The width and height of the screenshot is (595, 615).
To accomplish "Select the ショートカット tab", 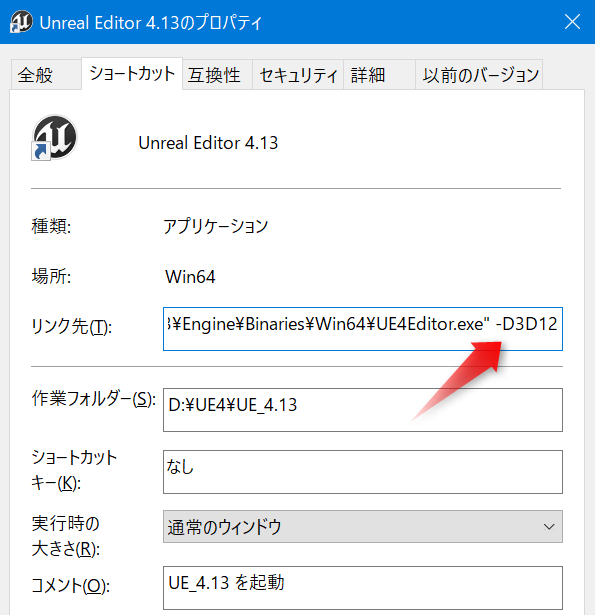I will [x=132, y=74].
